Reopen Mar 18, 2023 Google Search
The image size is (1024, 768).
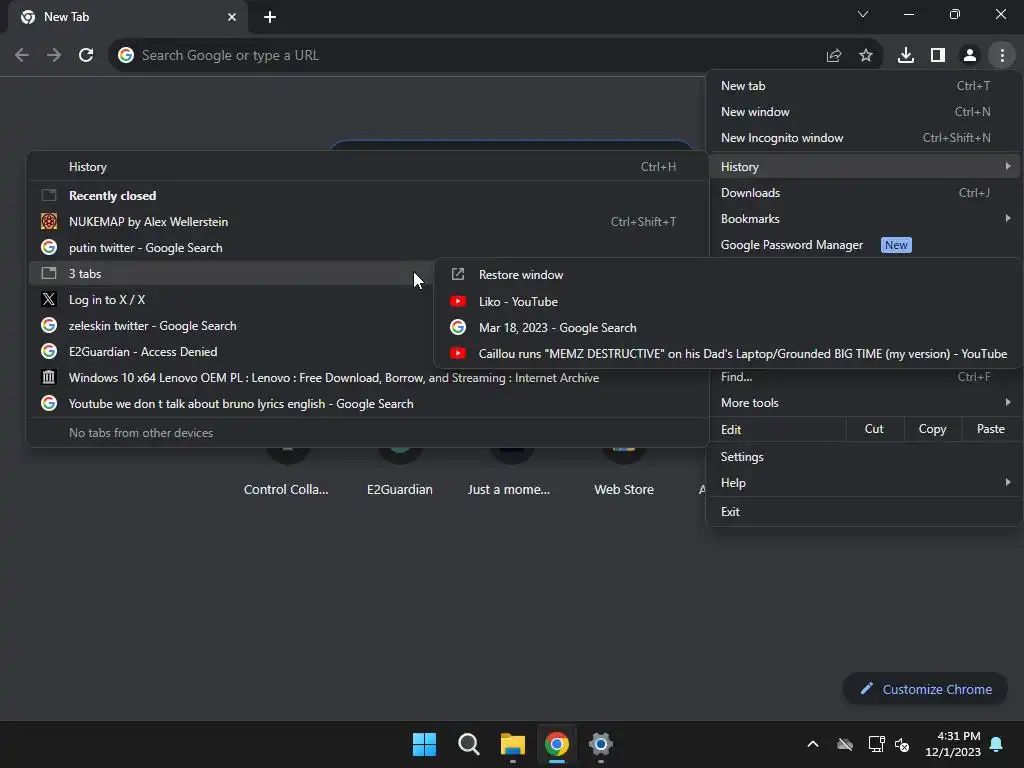(727, 328)
